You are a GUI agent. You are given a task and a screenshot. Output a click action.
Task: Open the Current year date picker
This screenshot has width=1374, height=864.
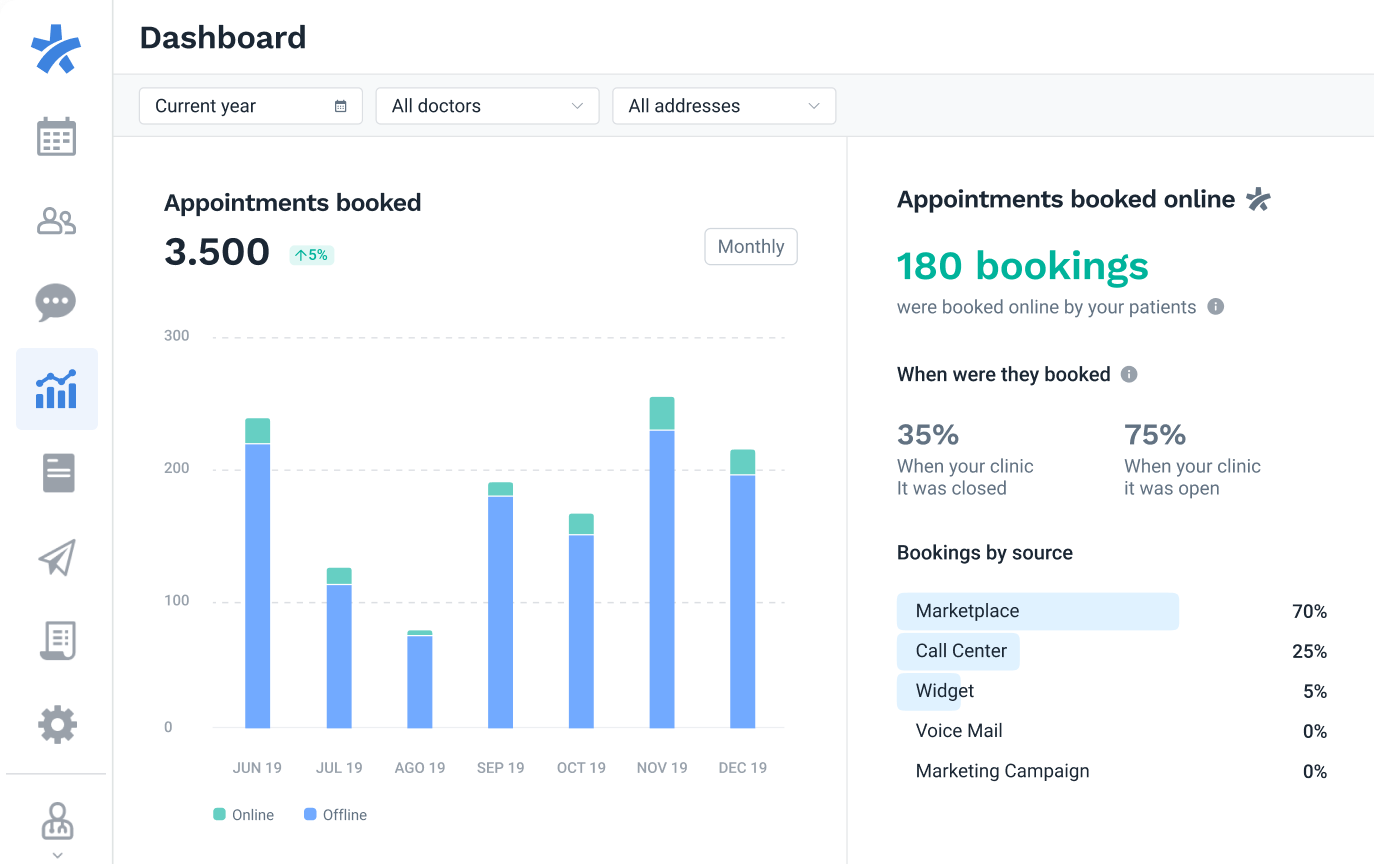250,106
